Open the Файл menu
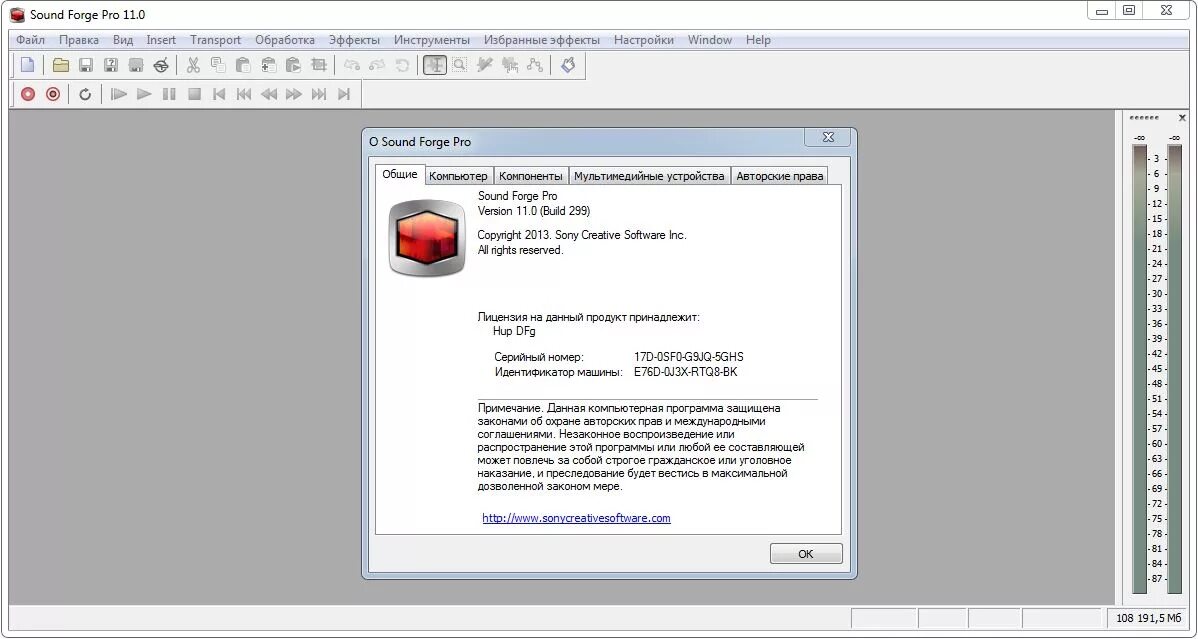This screenshot has width=1198, height=639. pos(31,40)
